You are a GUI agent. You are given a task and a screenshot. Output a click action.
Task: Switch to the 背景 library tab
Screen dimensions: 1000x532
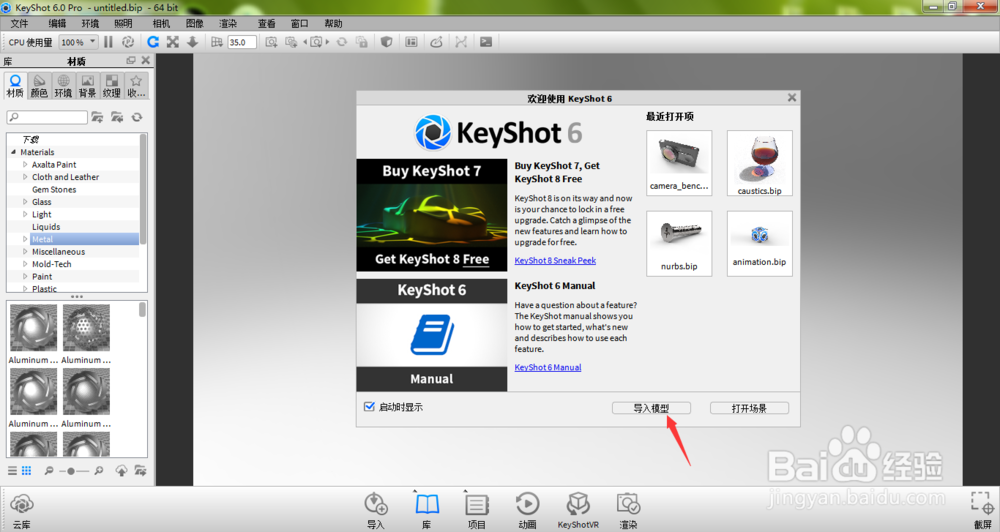[x=87, y=86]
